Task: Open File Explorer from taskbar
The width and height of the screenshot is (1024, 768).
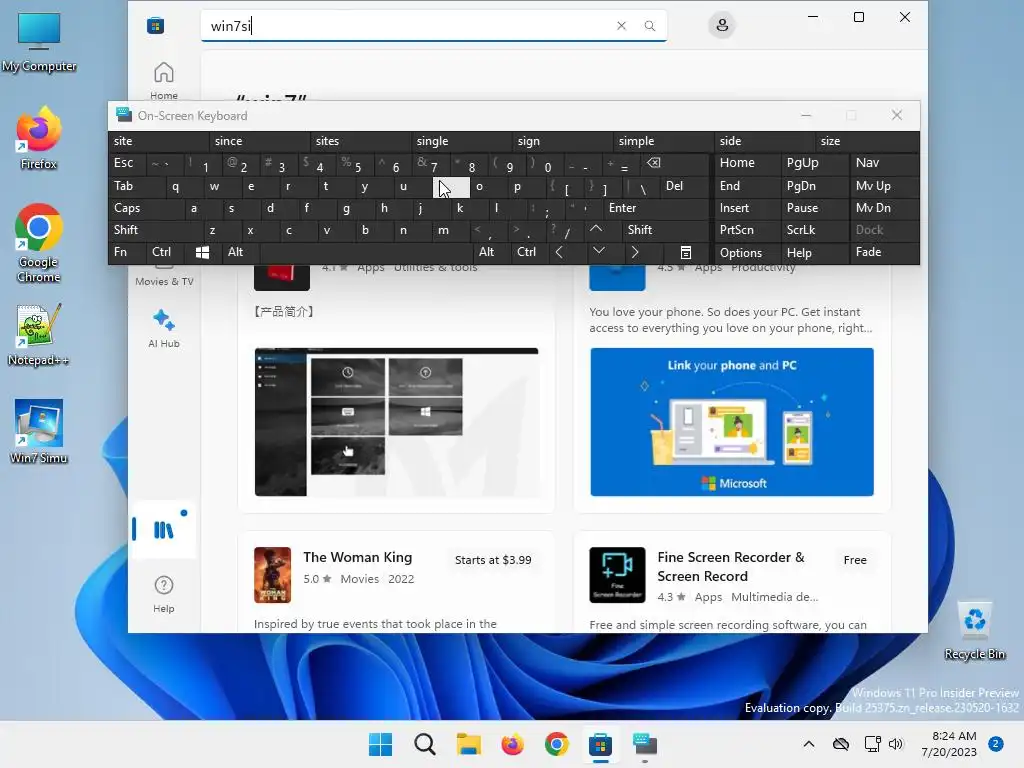Action: [468, 744]
